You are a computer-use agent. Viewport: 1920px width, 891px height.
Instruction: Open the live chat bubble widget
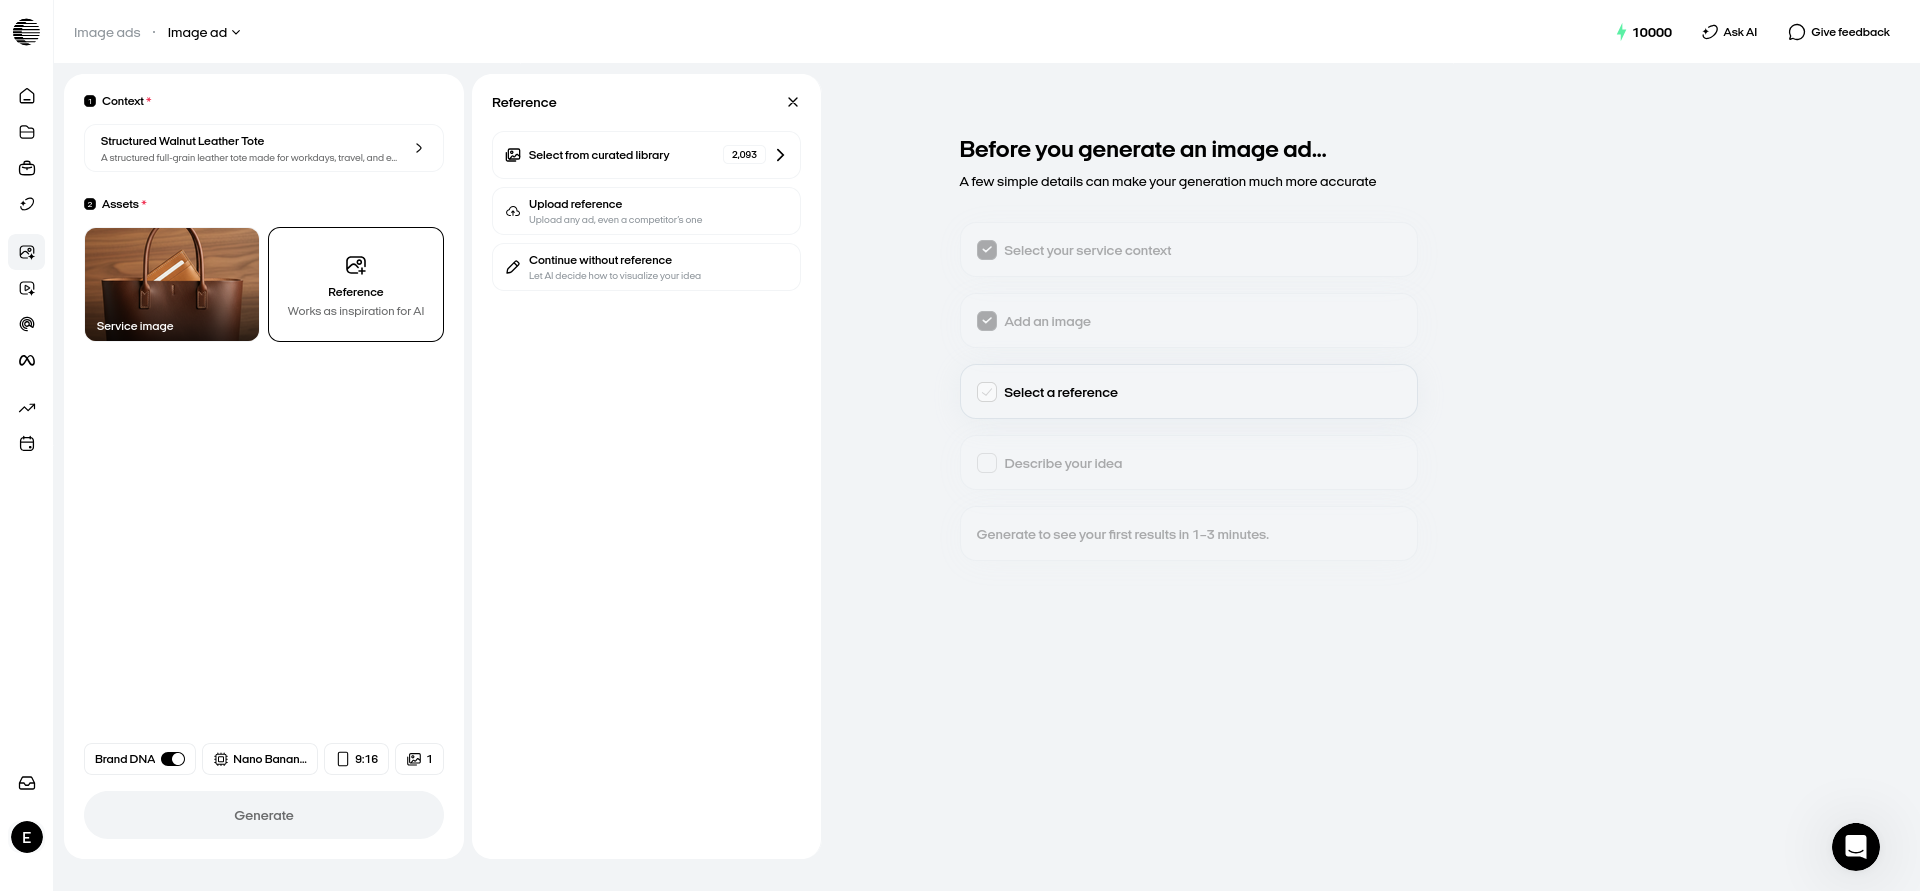[1856, 847]
